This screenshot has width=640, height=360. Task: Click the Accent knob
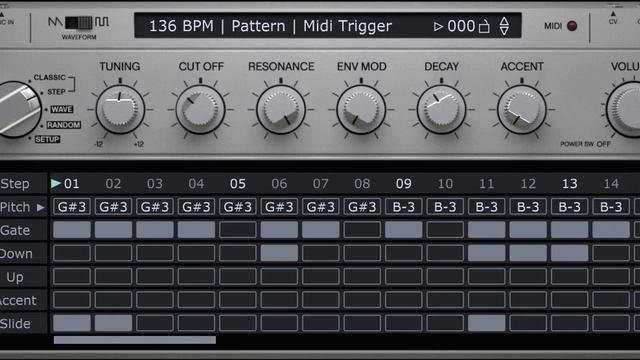[522, 109]
